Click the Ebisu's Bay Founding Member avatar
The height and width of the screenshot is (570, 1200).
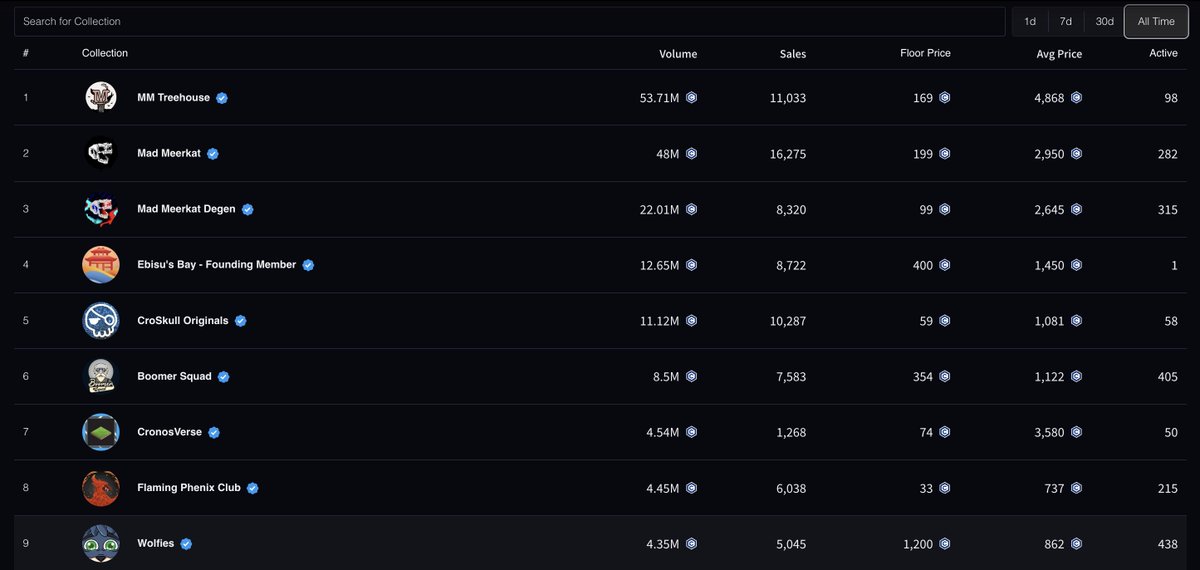click(100, 265)
